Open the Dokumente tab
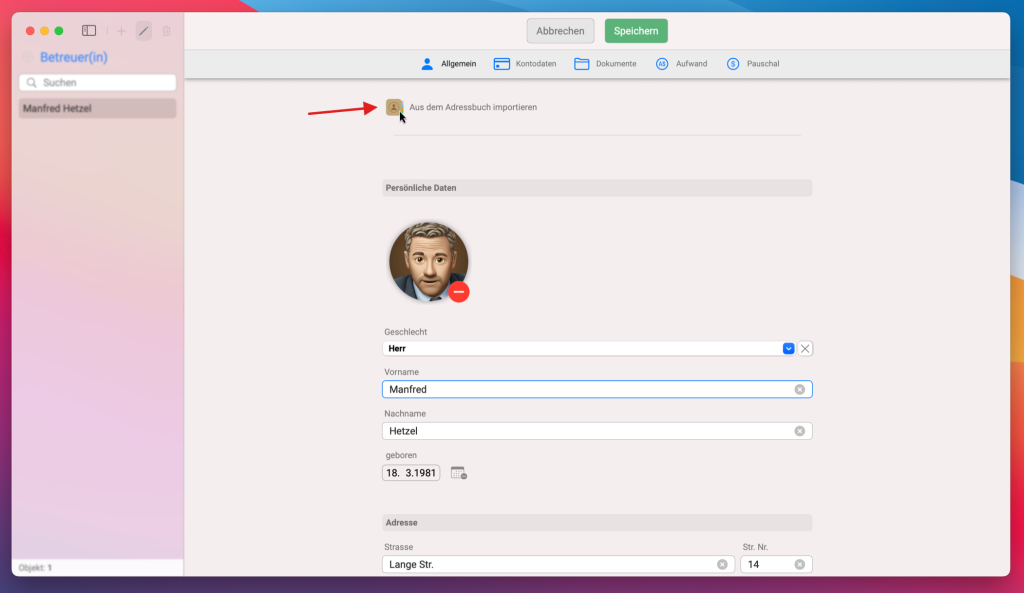The width and height of the screenshot is (1024, 593). point(605,64)
